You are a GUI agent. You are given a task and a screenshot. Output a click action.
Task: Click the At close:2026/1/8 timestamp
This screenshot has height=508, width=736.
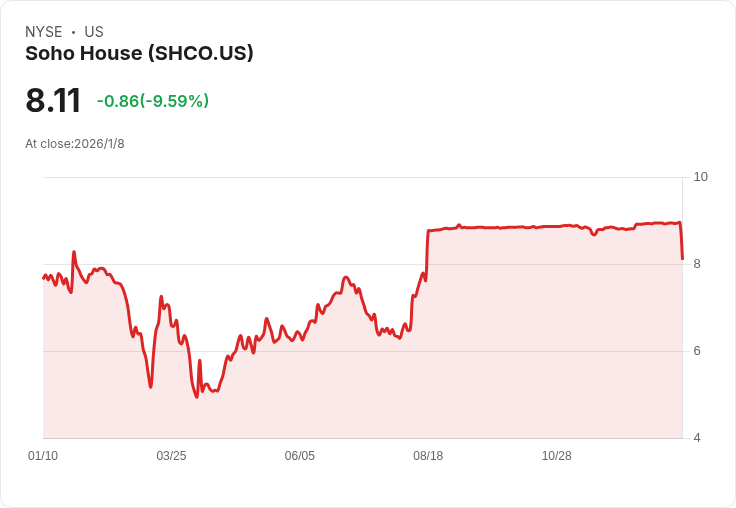[75, 144]
